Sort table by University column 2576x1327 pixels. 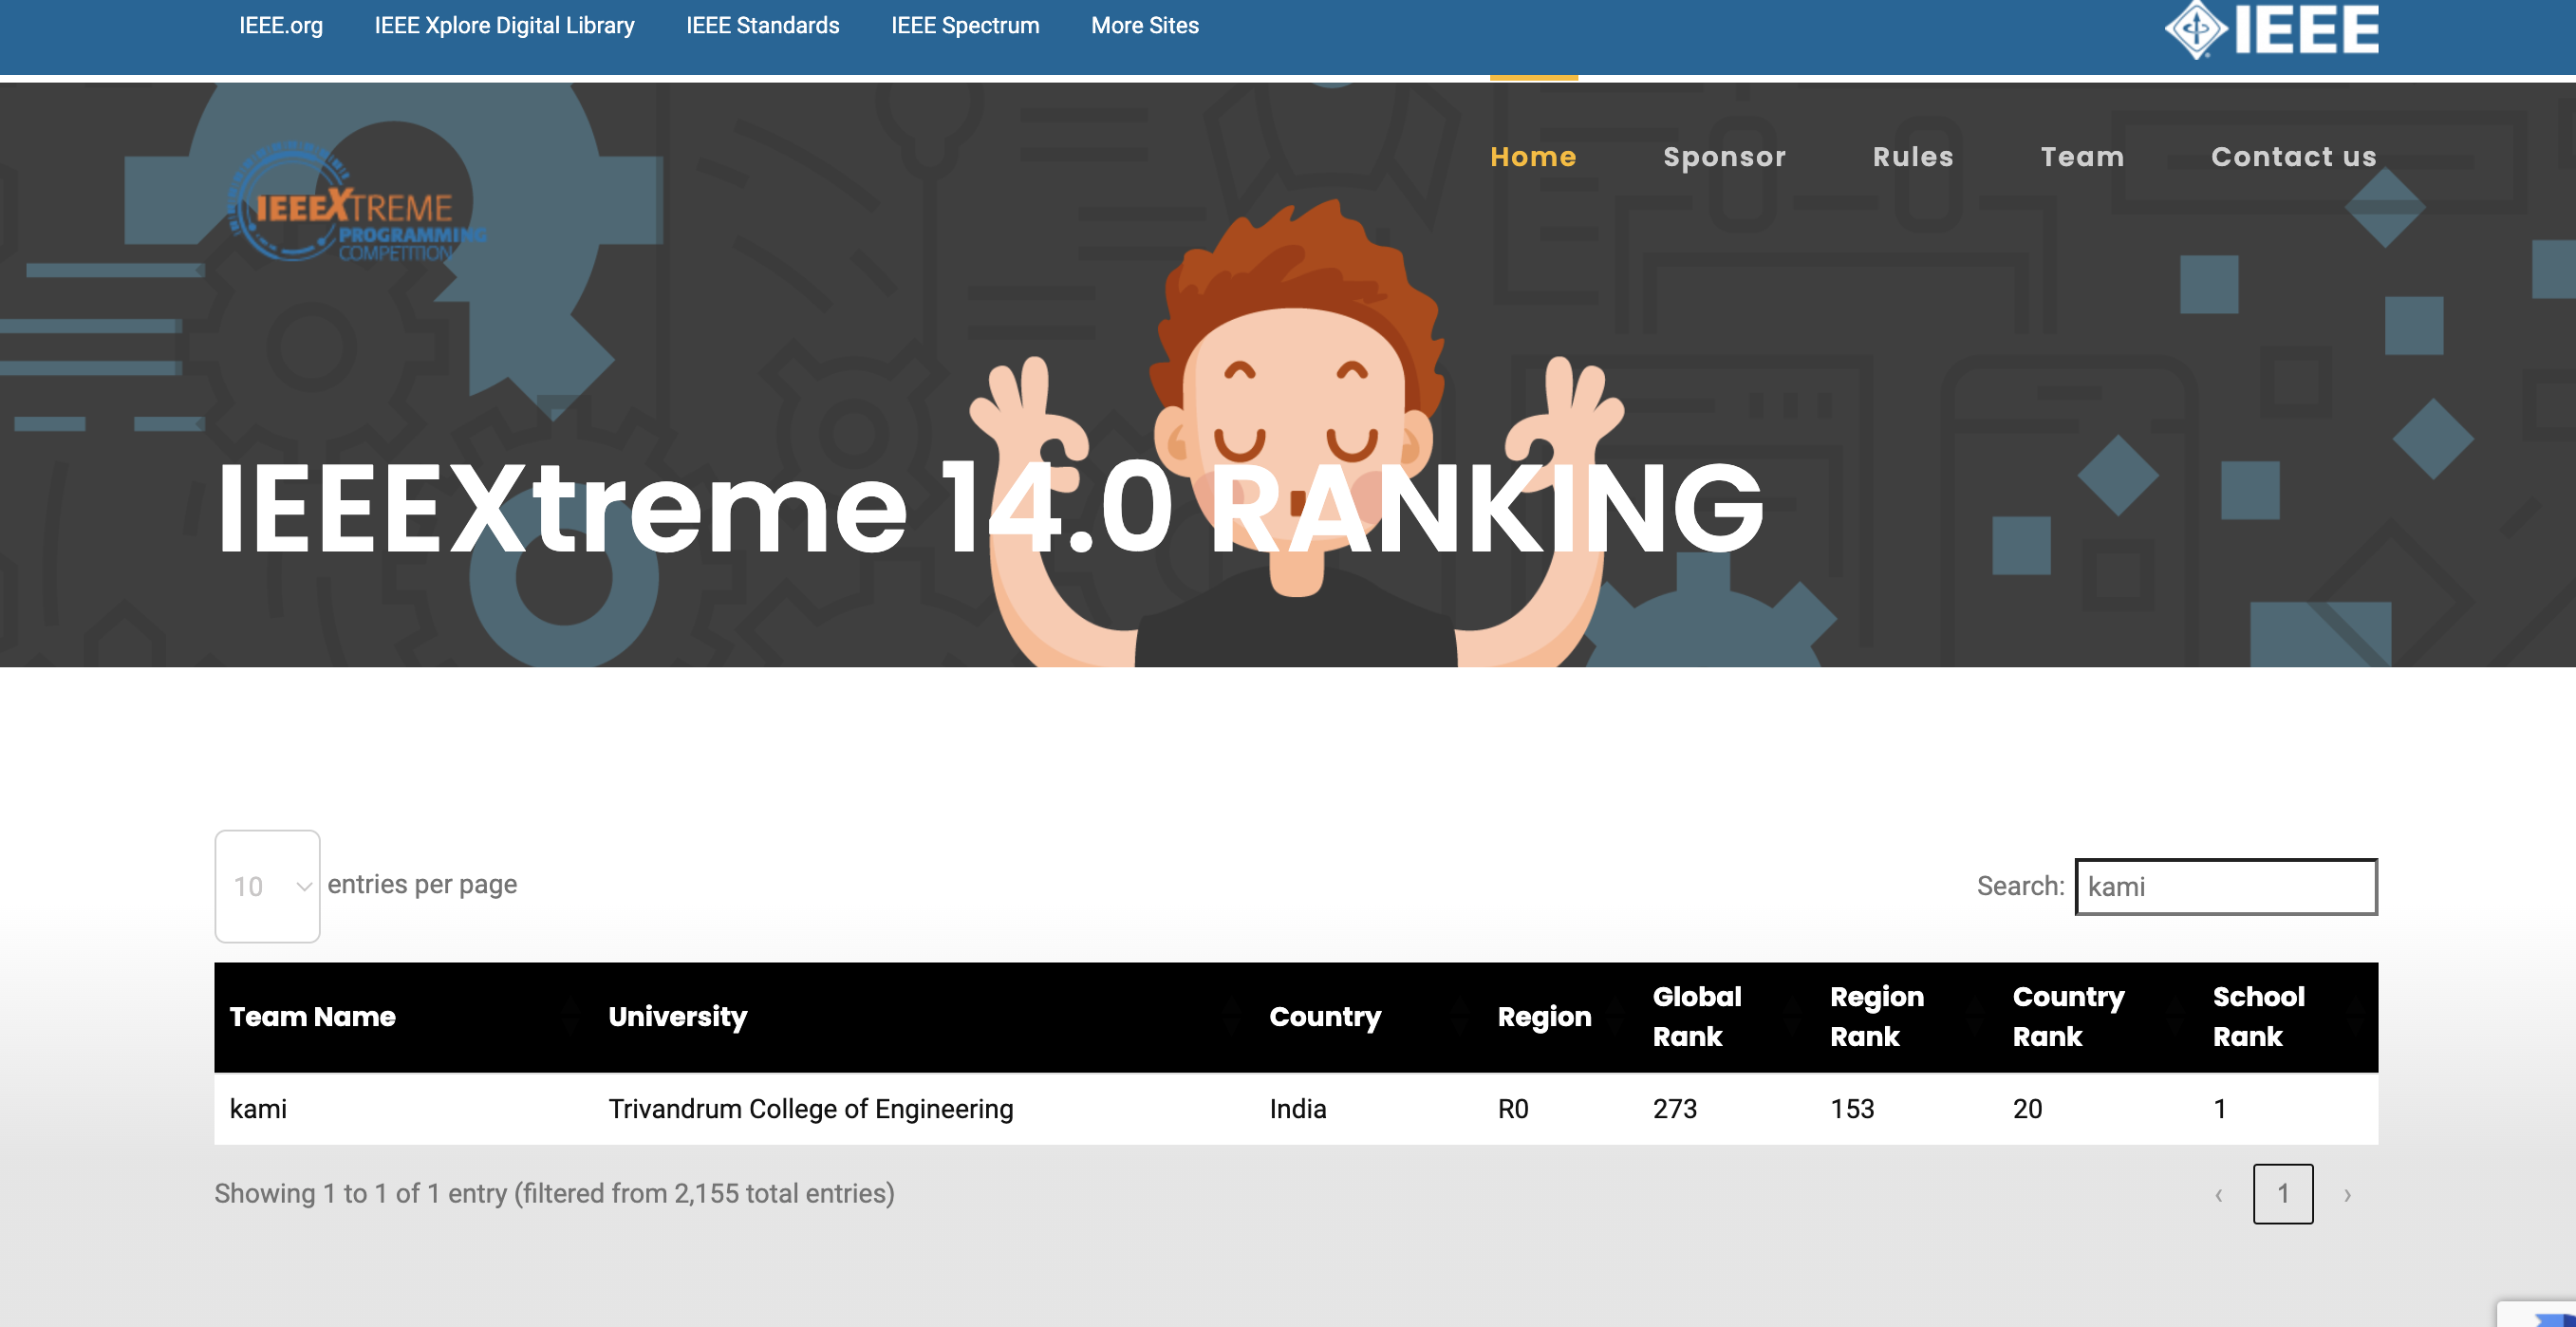tap(923, 1017)
